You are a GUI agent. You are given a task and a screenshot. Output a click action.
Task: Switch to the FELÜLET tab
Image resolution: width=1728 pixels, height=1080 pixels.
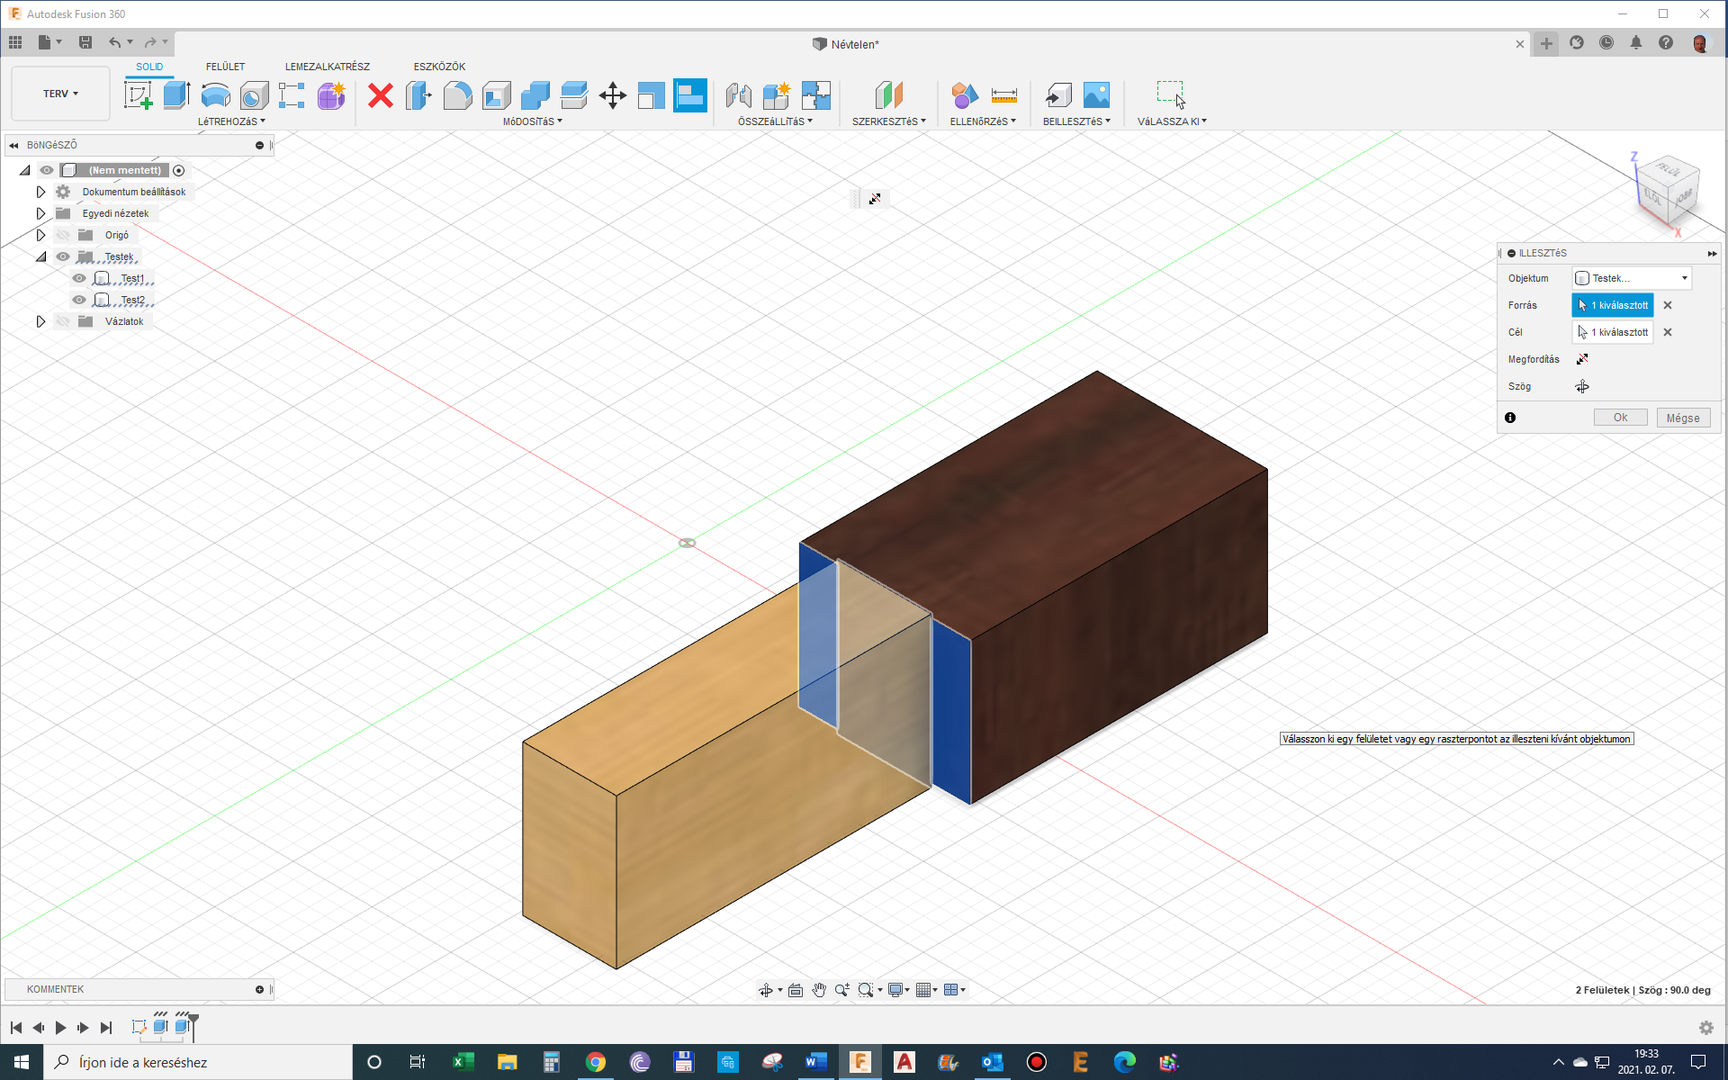[225, 67]
